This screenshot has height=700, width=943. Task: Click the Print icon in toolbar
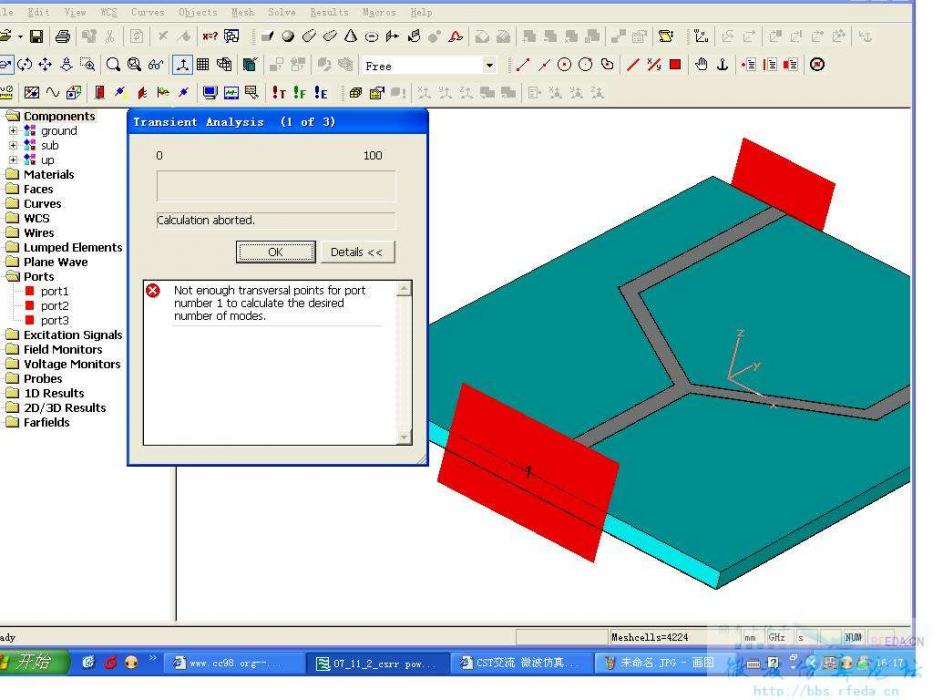click(62, 36)
